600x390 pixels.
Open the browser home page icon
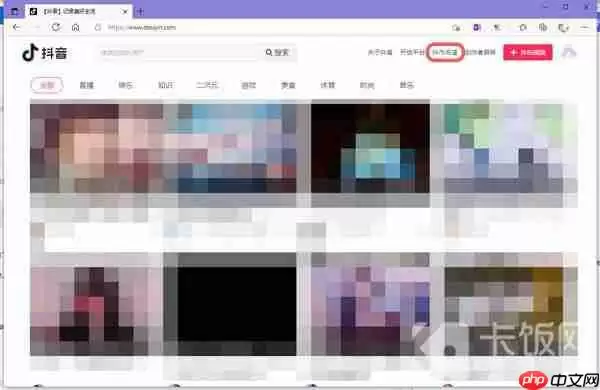76,28
